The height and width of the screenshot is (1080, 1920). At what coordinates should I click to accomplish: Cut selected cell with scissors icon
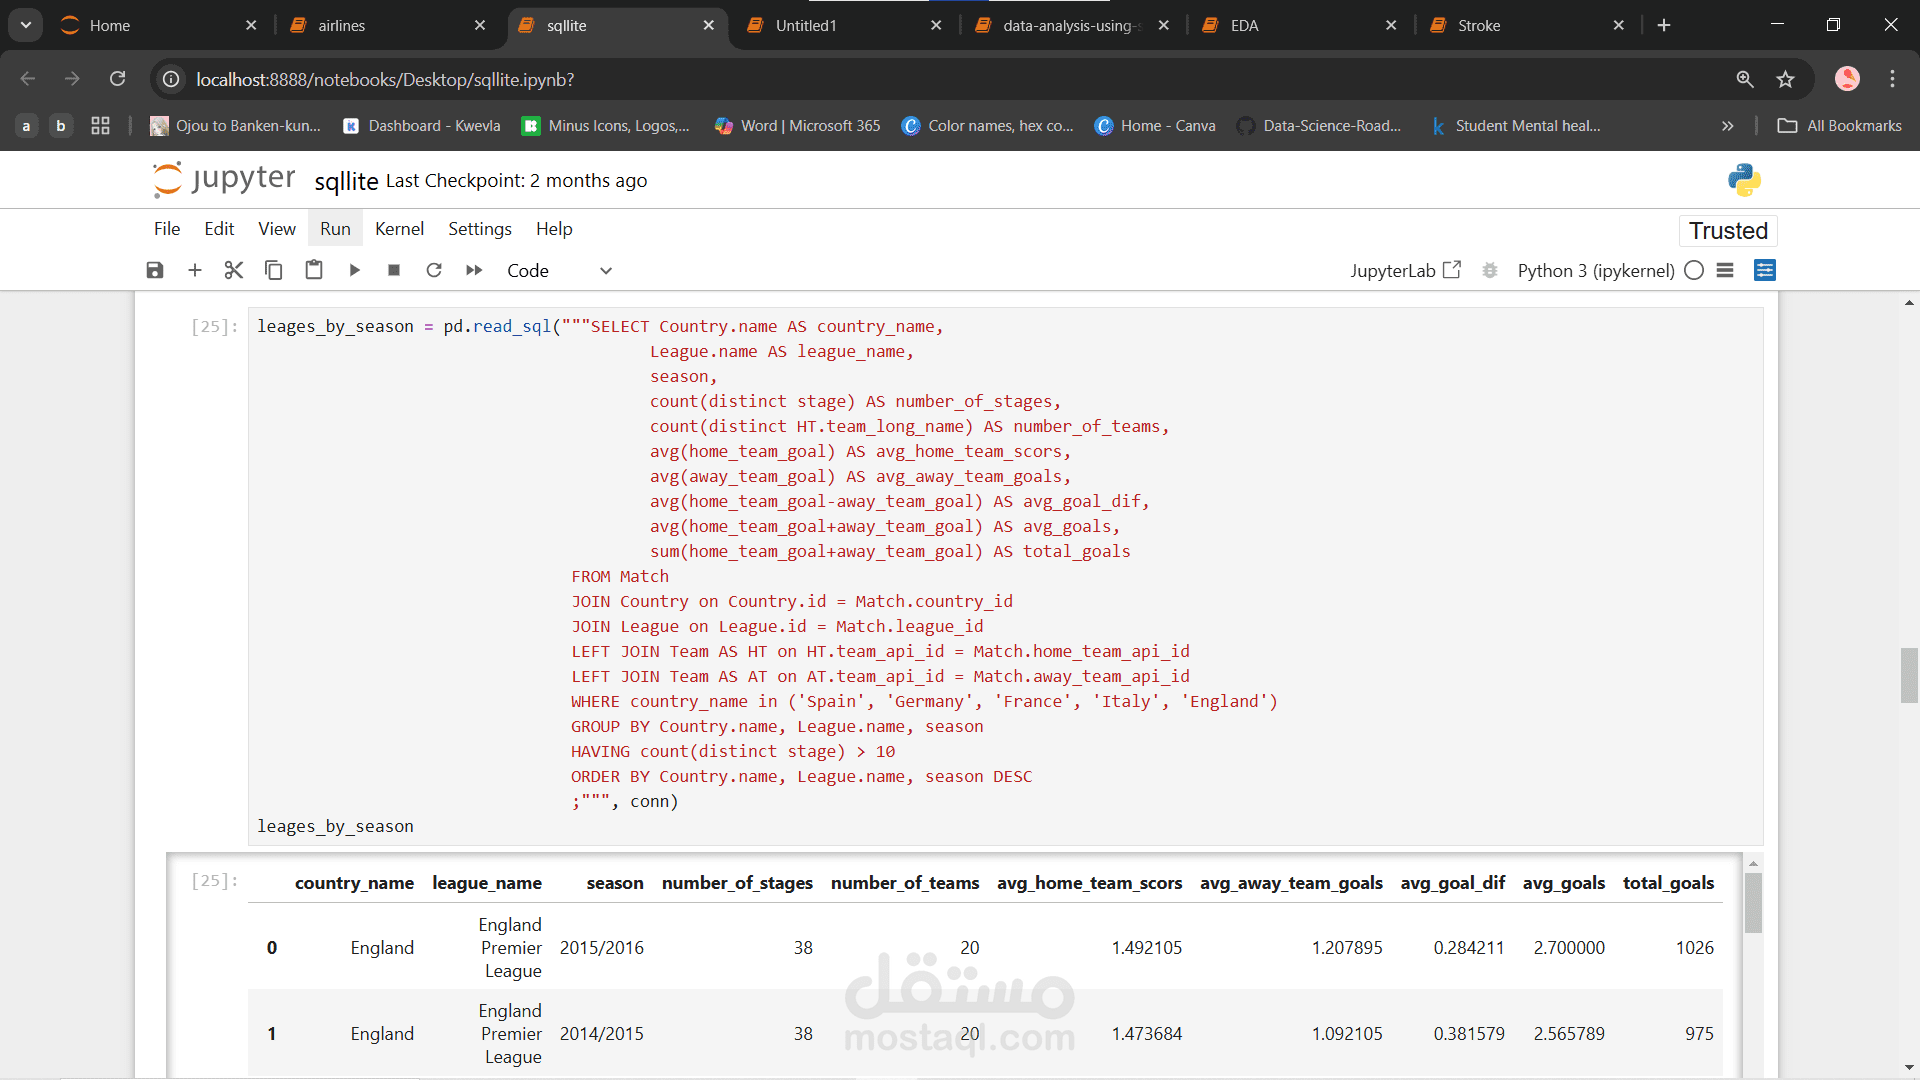pos(234,270)
